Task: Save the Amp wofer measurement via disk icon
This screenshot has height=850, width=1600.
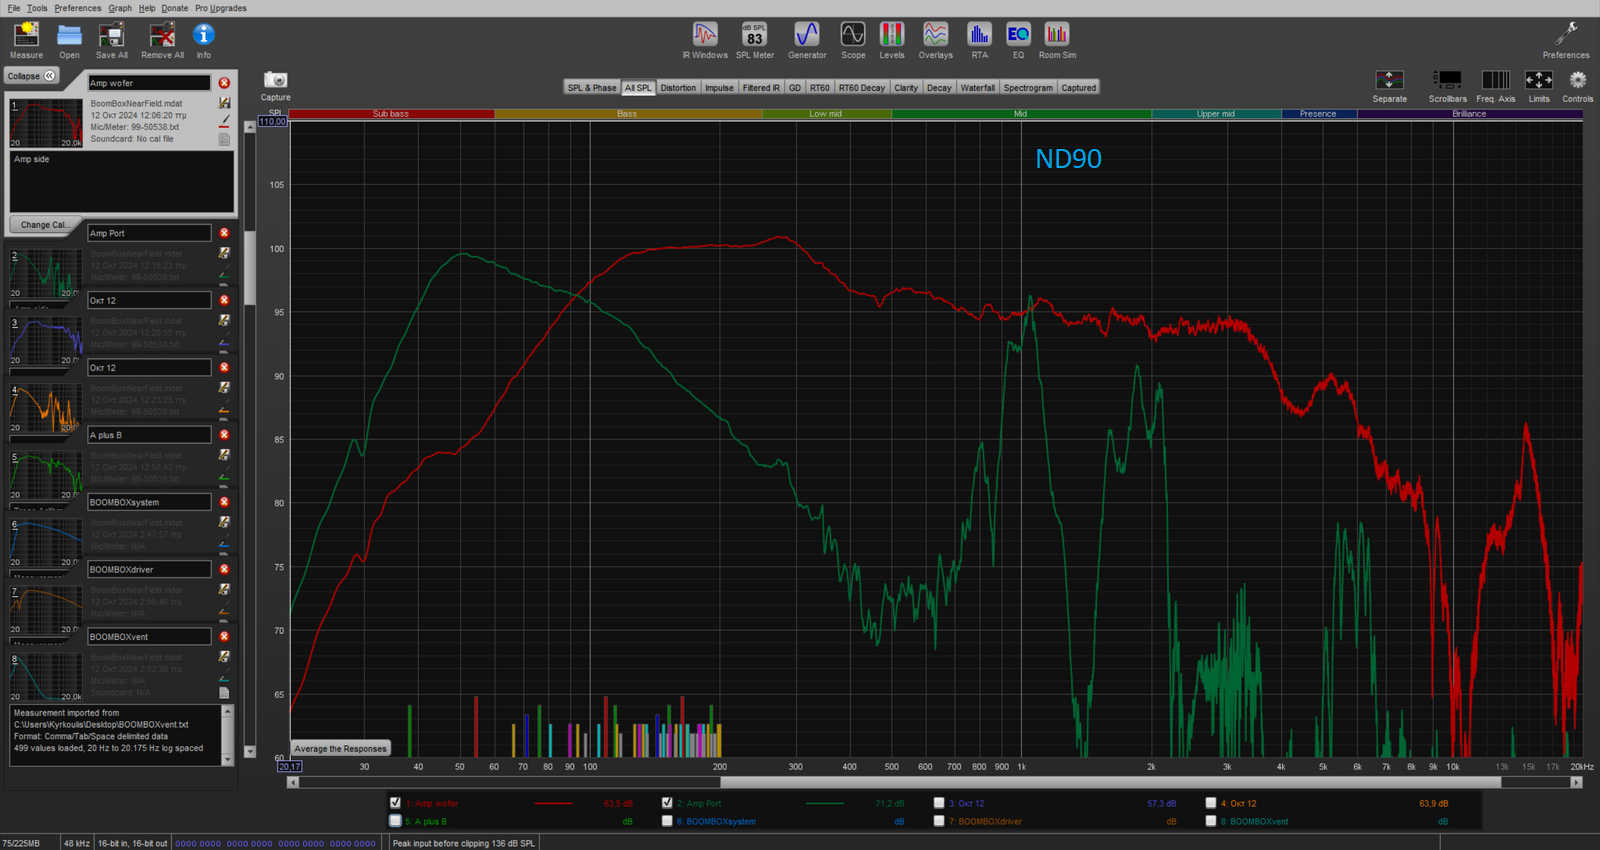Action: pyautogui.click(x=224, y=102)
